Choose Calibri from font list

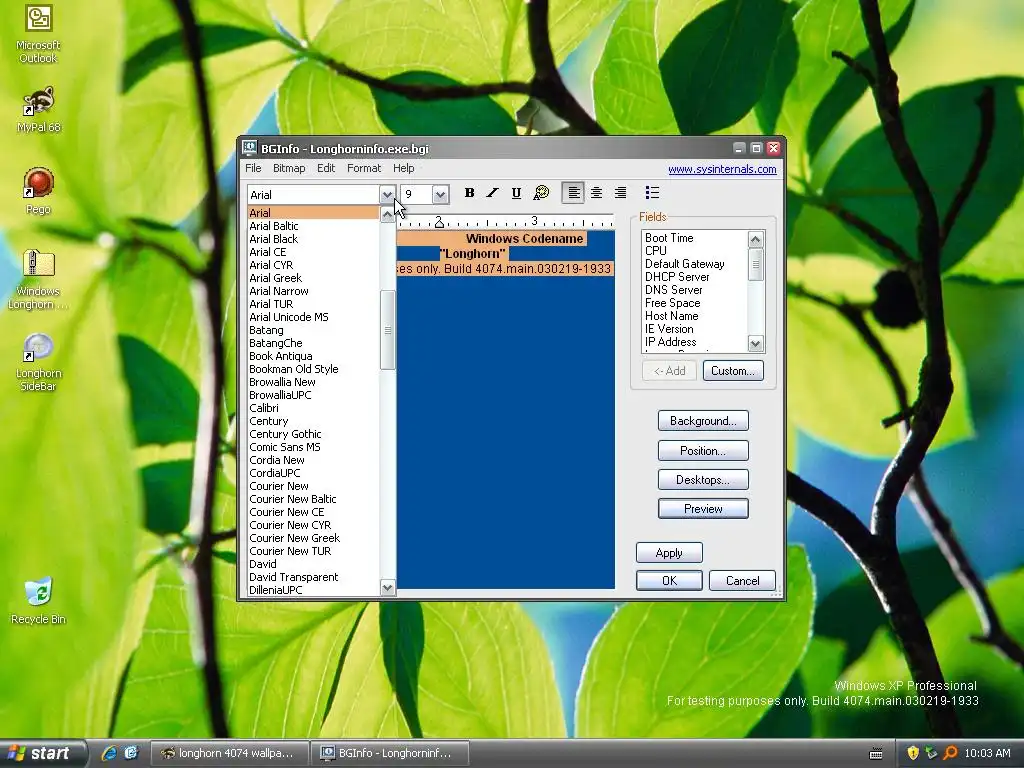pos(313,408)
